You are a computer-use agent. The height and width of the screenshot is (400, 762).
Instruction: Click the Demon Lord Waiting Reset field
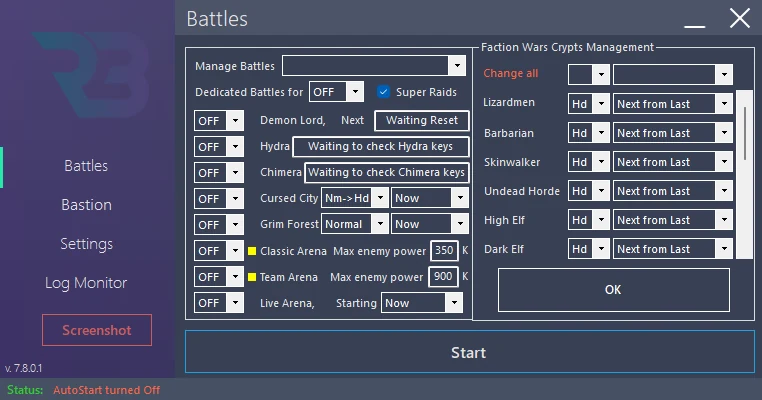tap(422, 121)
